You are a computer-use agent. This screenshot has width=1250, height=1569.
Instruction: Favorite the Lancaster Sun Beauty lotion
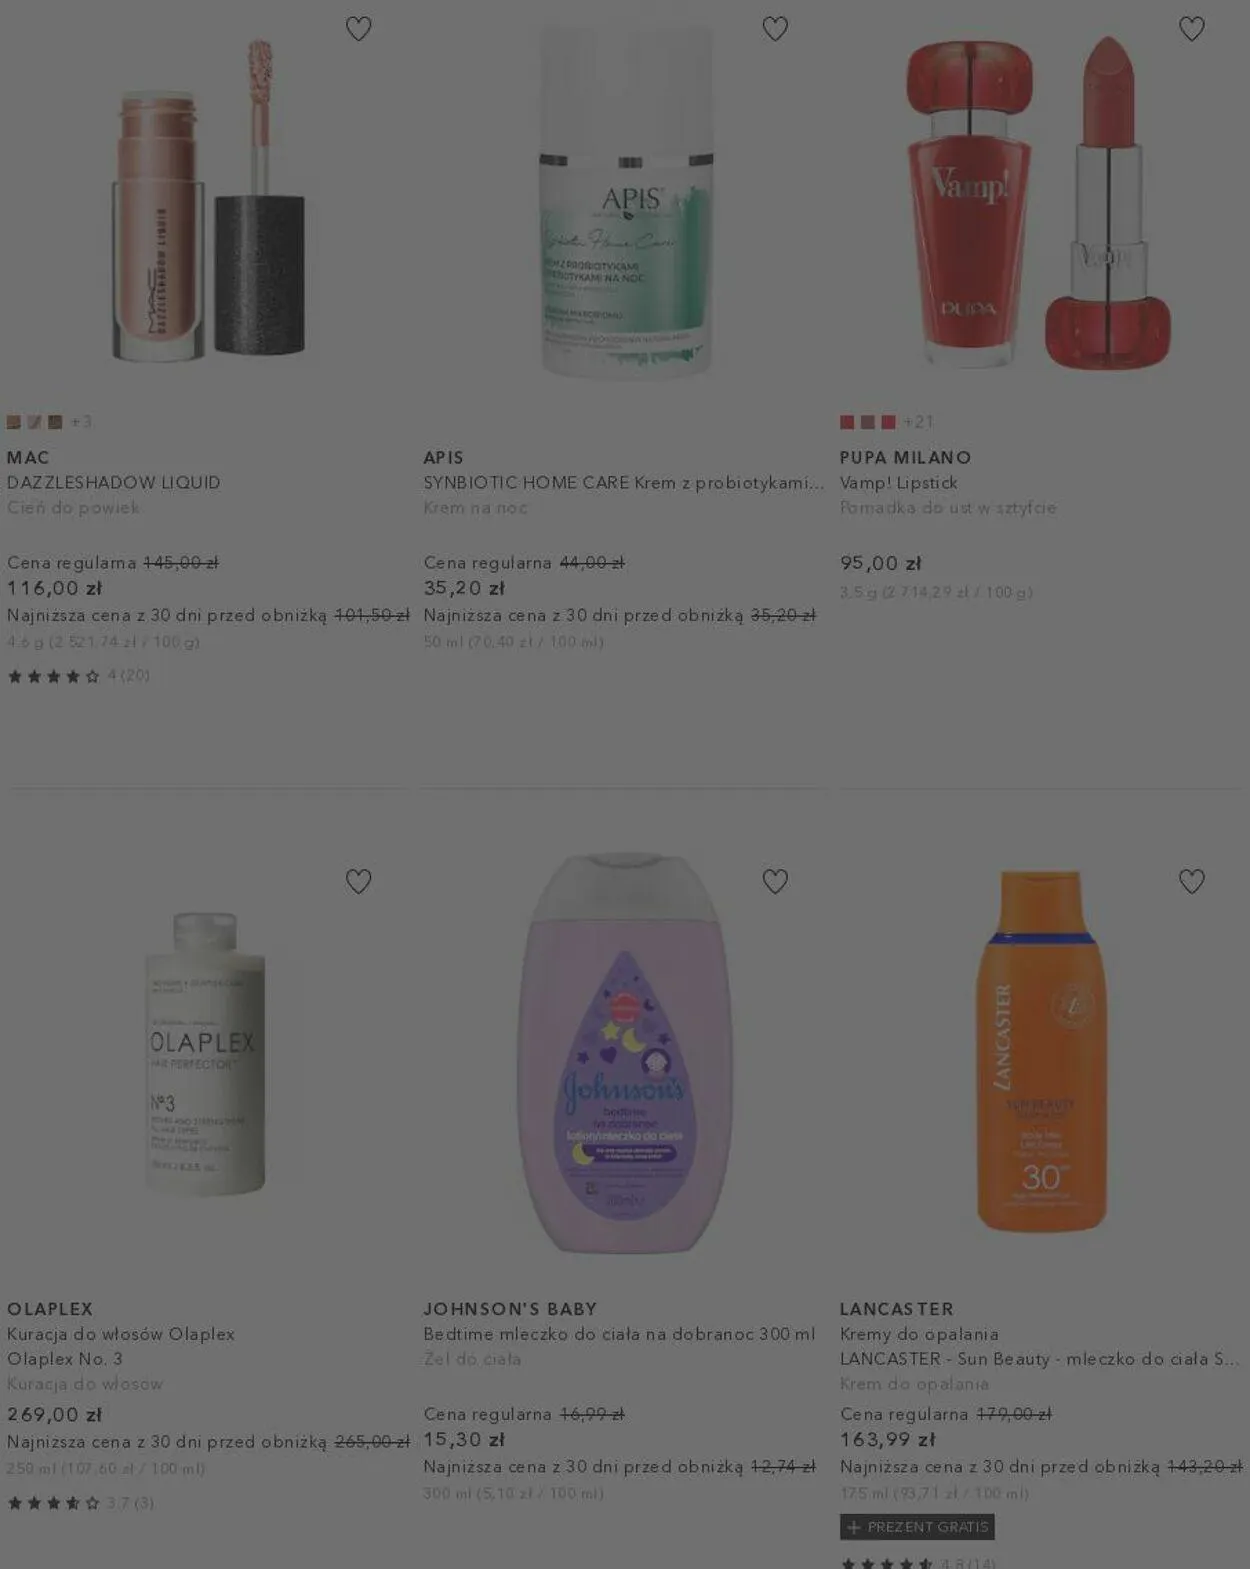point(1191,881)
